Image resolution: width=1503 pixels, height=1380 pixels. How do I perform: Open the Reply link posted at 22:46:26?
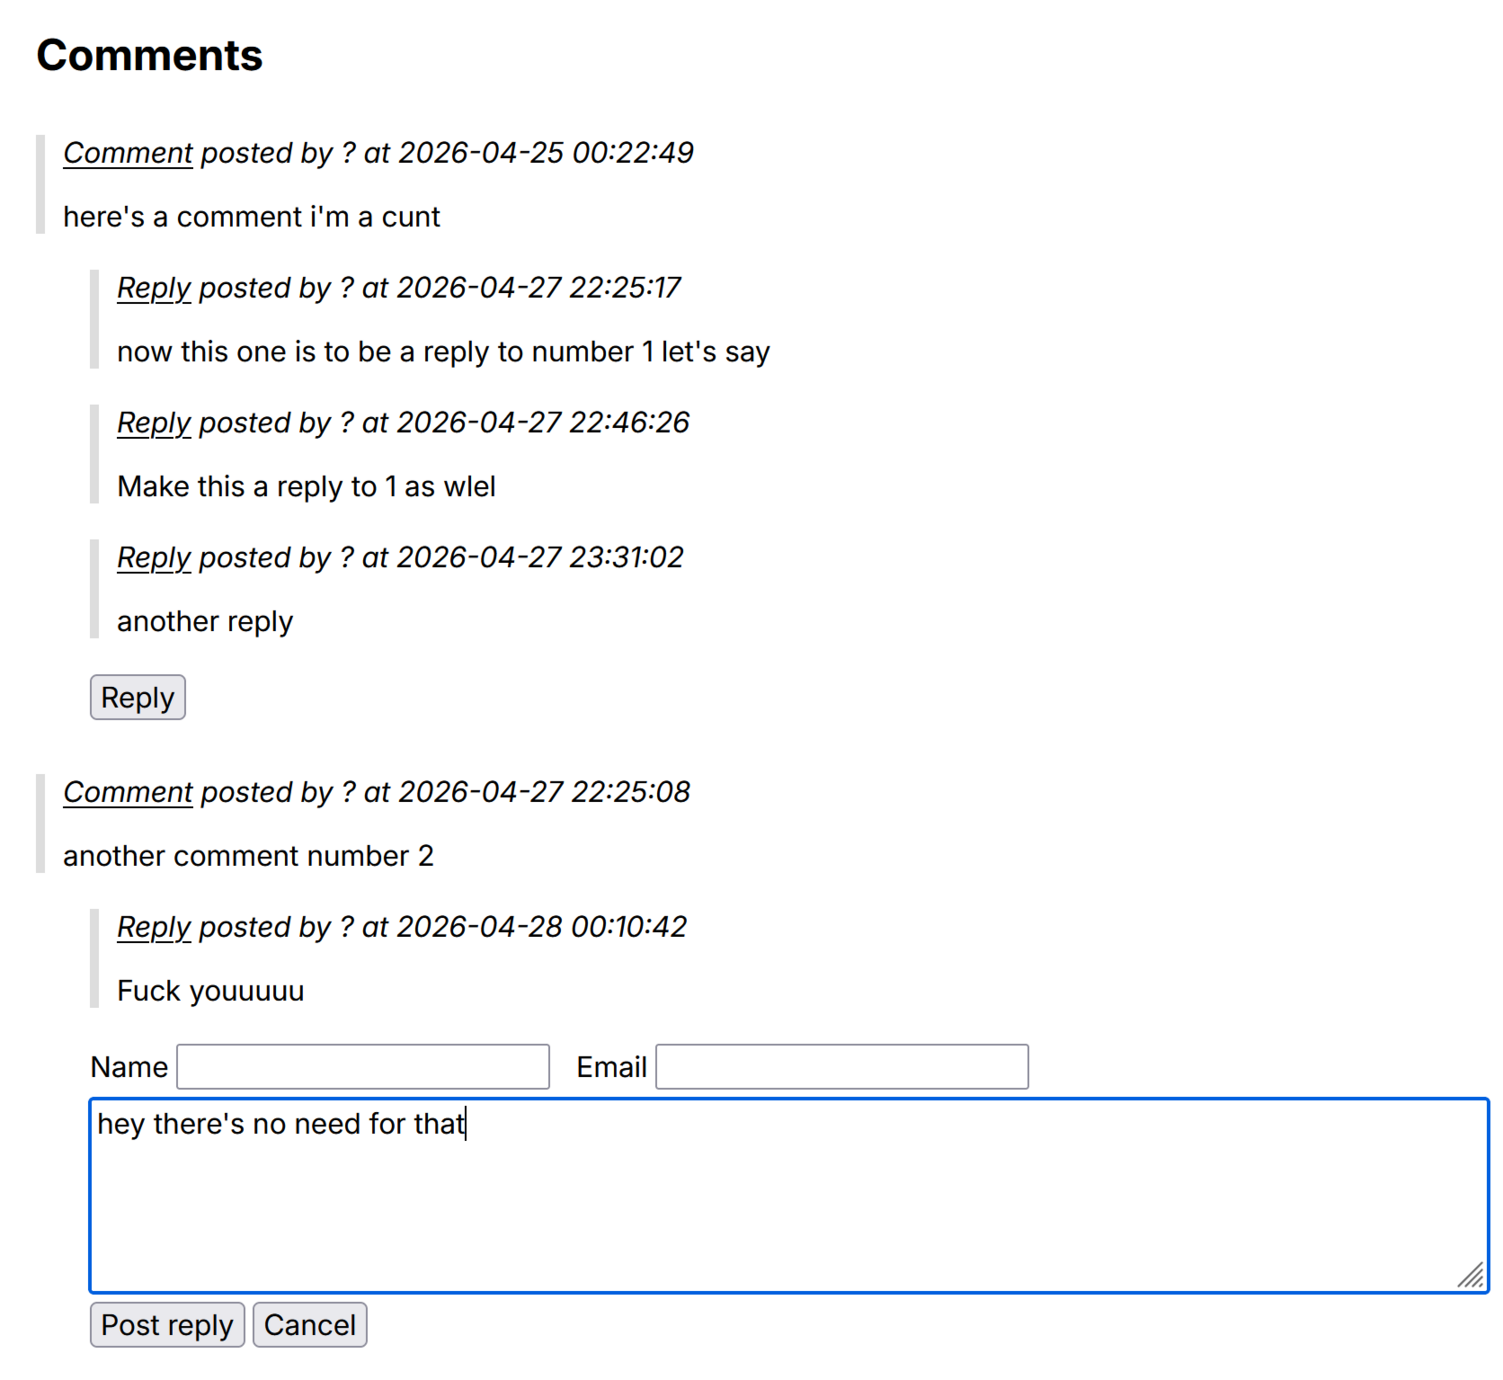pyautogui.click(x=153, y=423)
